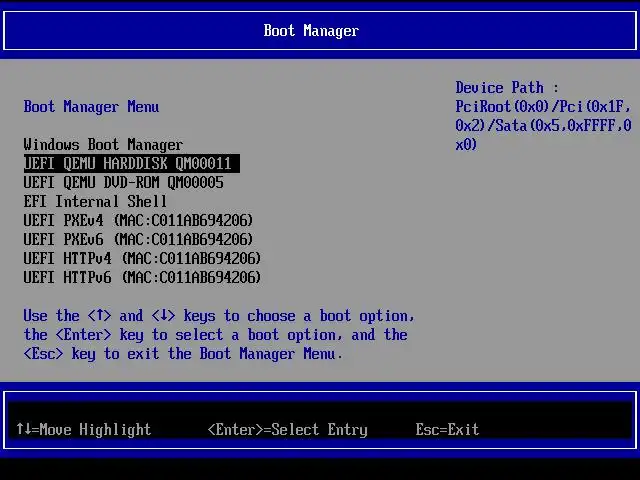The height and width of the screenshot is (480, 640).
Task: Select UEFI PXEv6 network boot entry
Action: click(138, 239)
